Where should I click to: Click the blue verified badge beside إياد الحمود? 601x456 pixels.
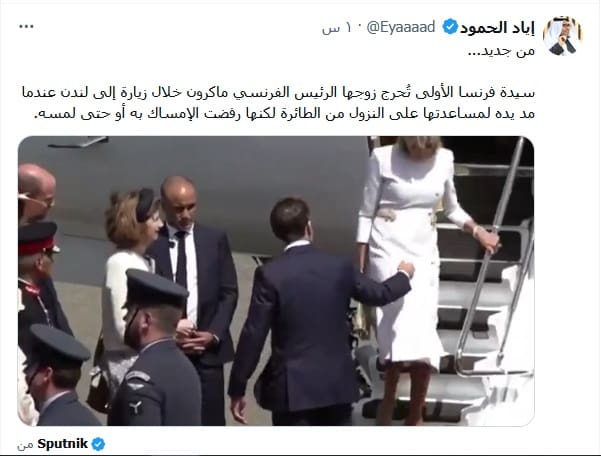(450, 27)
